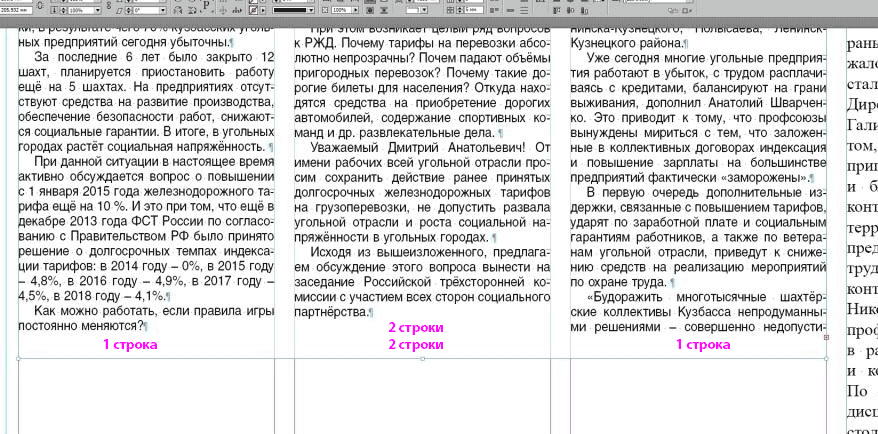Click the gutter field showing 5 mm
Image resolution: width=878 pixels, height=434 pixels.
(474, 10)
